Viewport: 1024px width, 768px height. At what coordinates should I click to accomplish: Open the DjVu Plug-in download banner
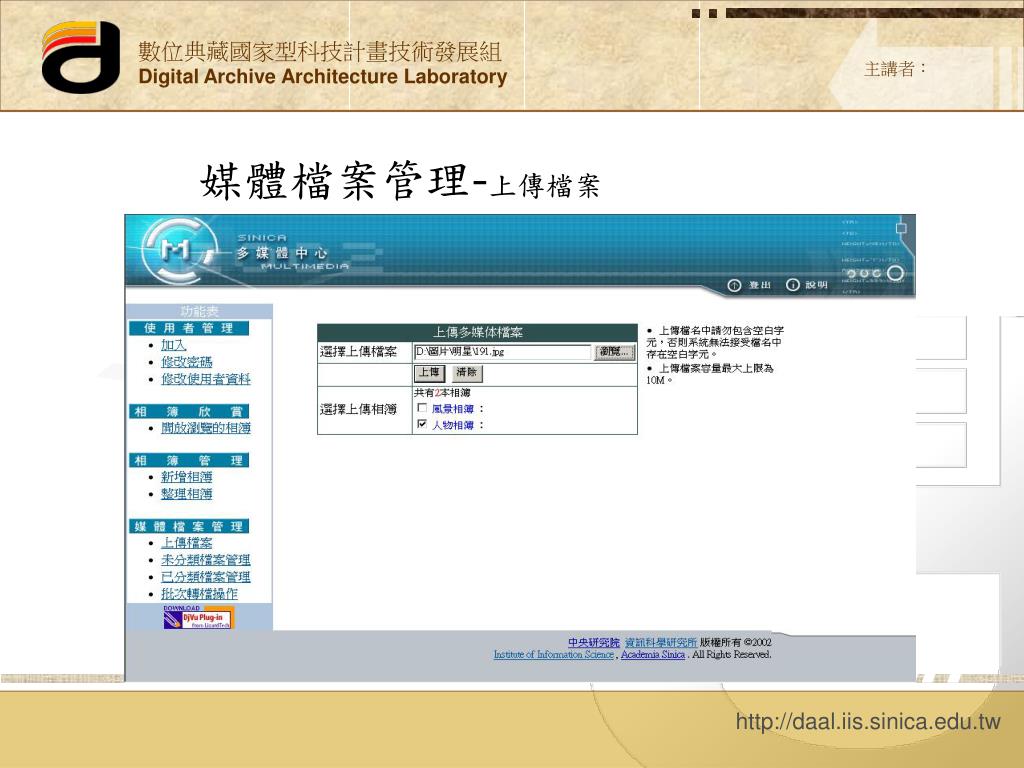point(198,617)
